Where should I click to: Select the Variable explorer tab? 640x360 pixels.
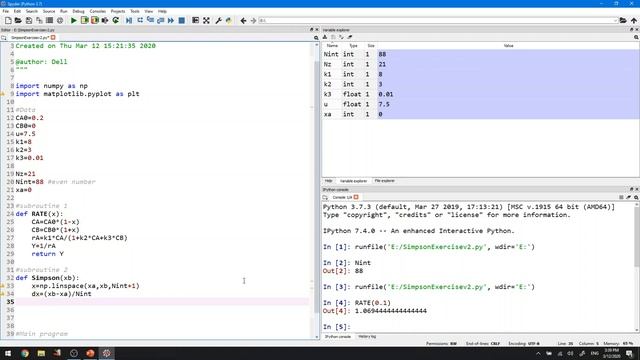pos(353,181)
